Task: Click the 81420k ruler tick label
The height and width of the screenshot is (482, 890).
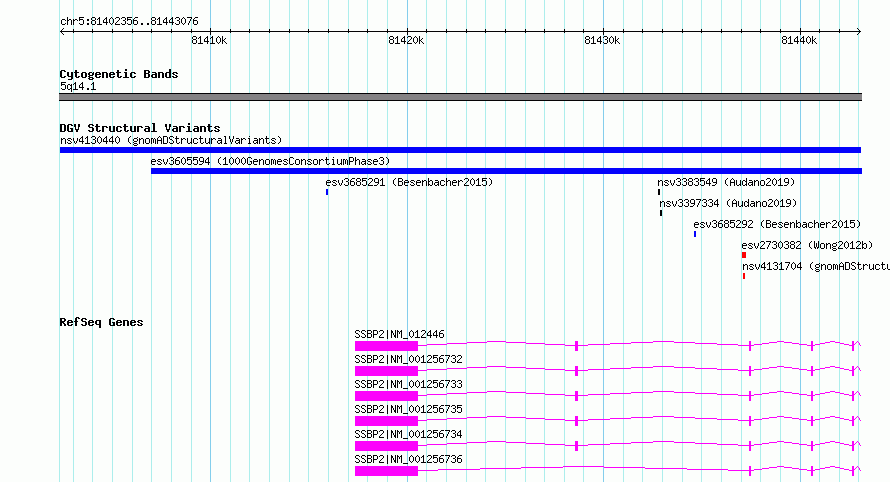Action: pos(406,40)
